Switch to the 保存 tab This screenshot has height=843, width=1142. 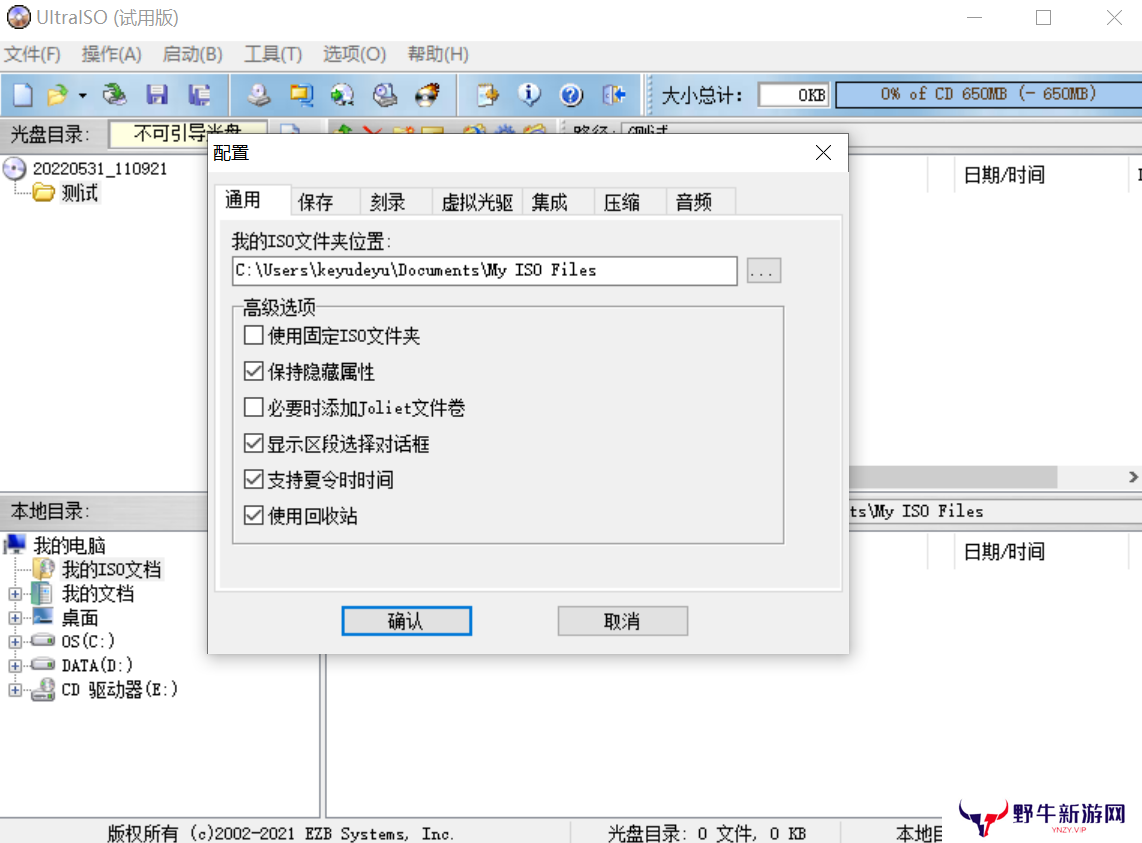[x=324, y=202]
